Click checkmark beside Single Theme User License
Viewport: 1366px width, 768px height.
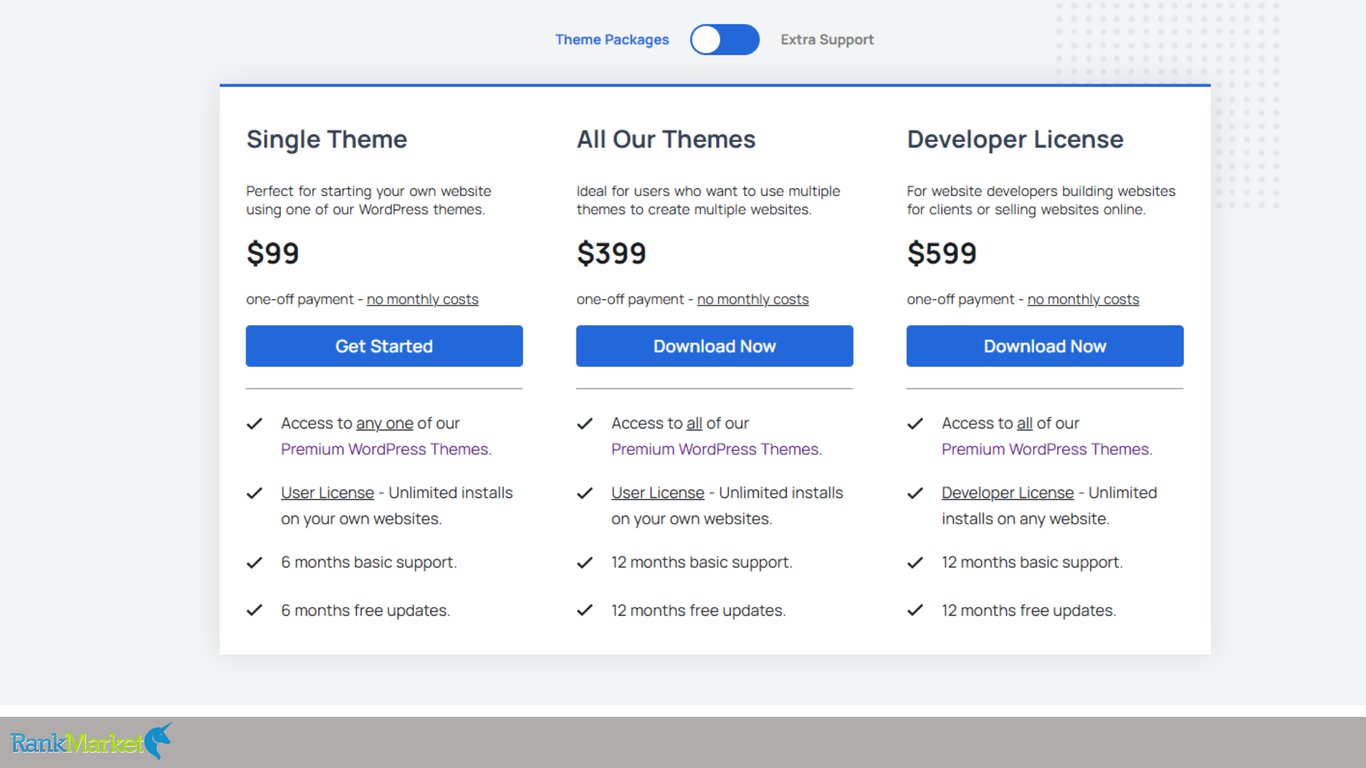tap(254, 493)
